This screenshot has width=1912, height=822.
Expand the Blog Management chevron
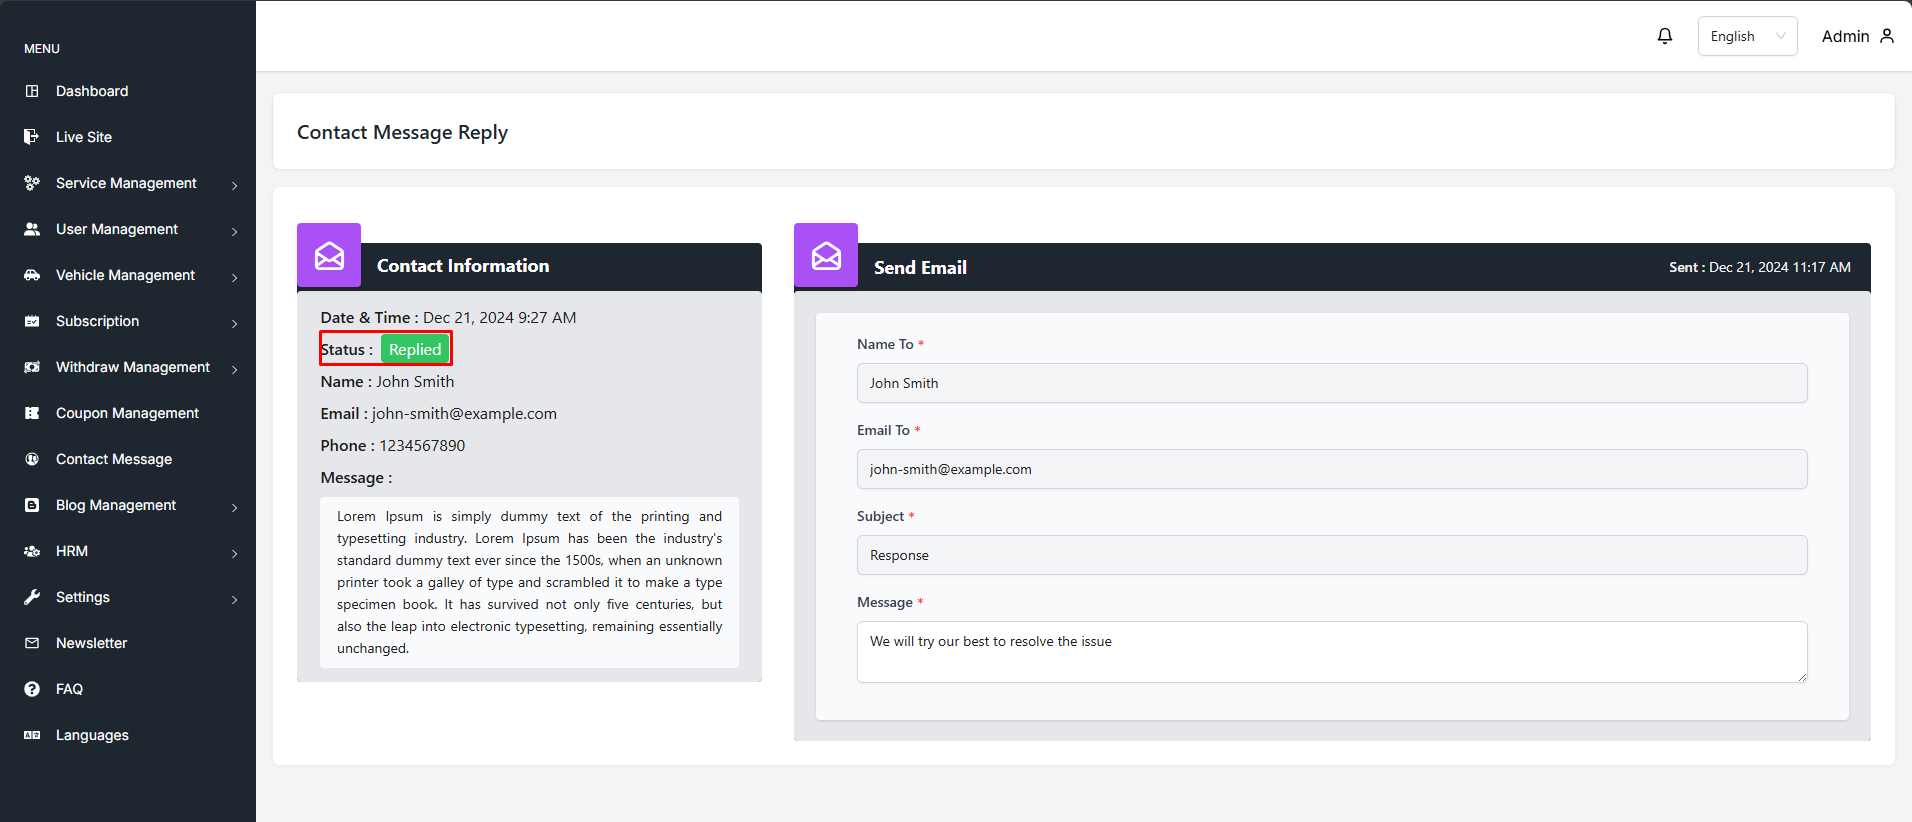[x=235, y=507]
